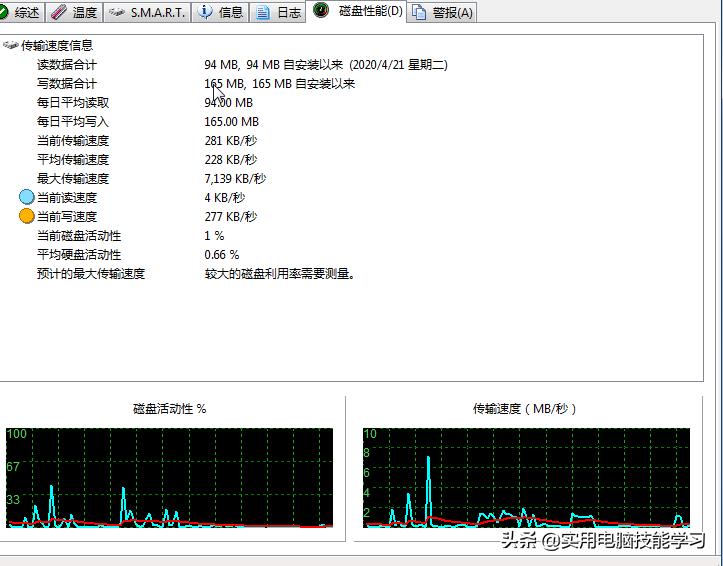Click the orange 当前写速度 color circle

[27, 216]
